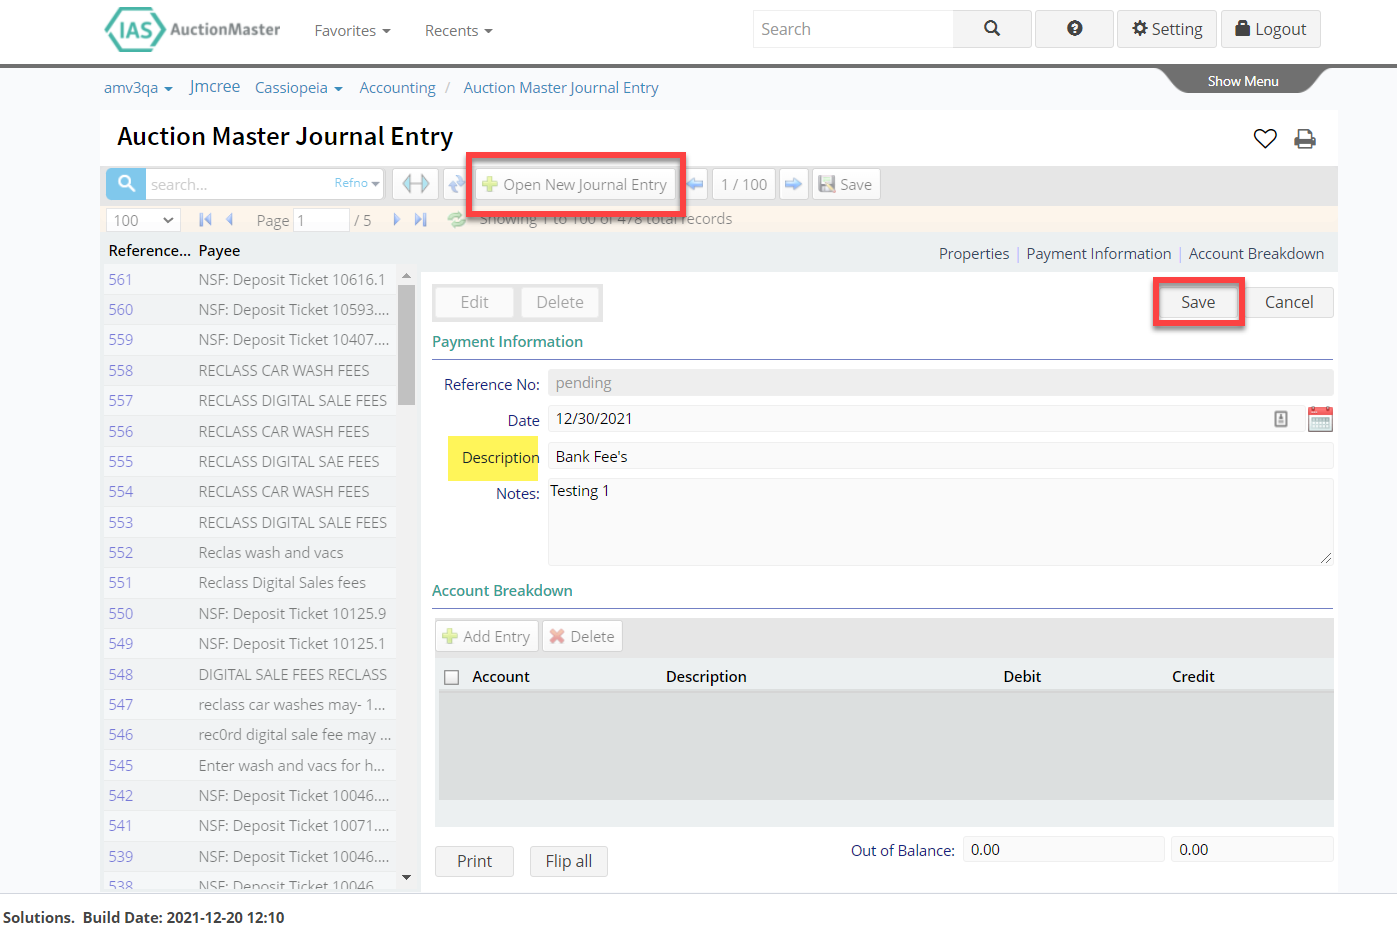Select reference 550 row
Screen dimensions: 1397x929
(250, 613)
